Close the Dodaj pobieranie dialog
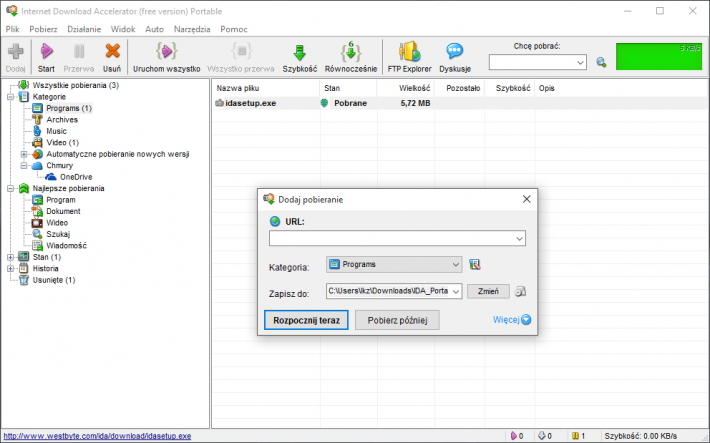The height and width of the screenshot is (443, 710). [526, 199]
